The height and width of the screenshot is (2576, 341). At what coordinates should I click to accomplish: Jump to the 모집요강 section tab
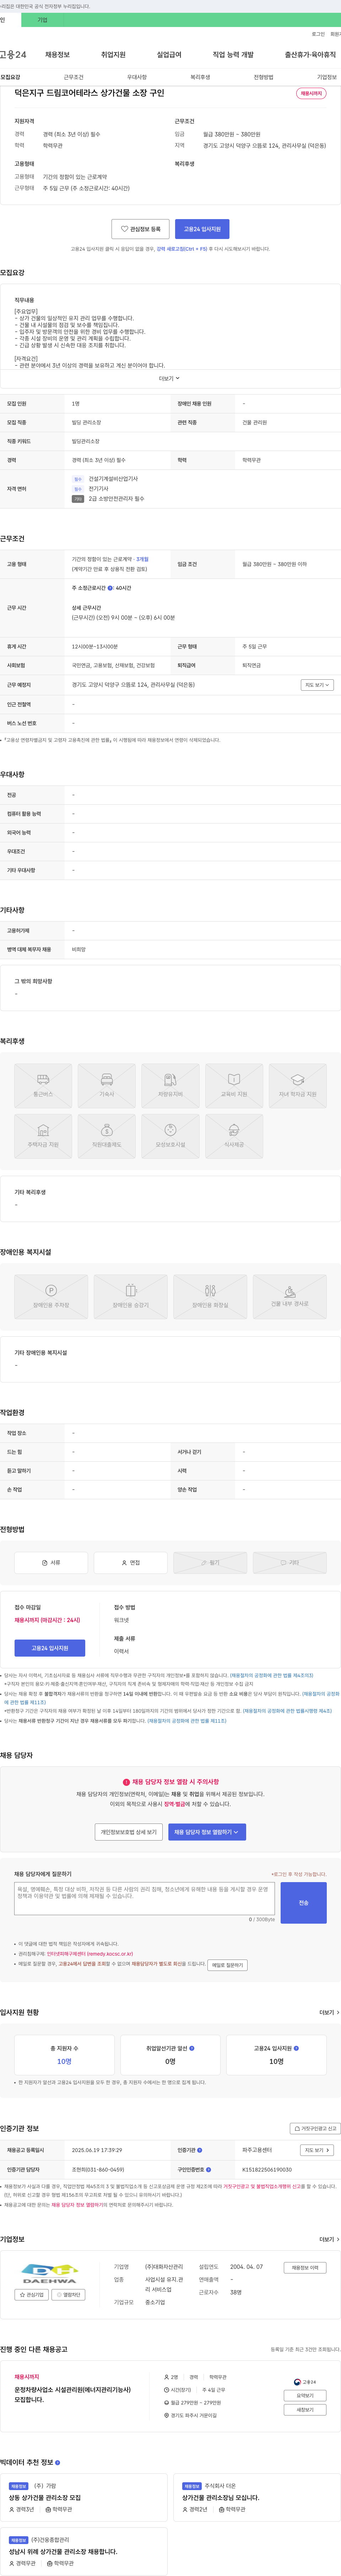click(10, 77)
